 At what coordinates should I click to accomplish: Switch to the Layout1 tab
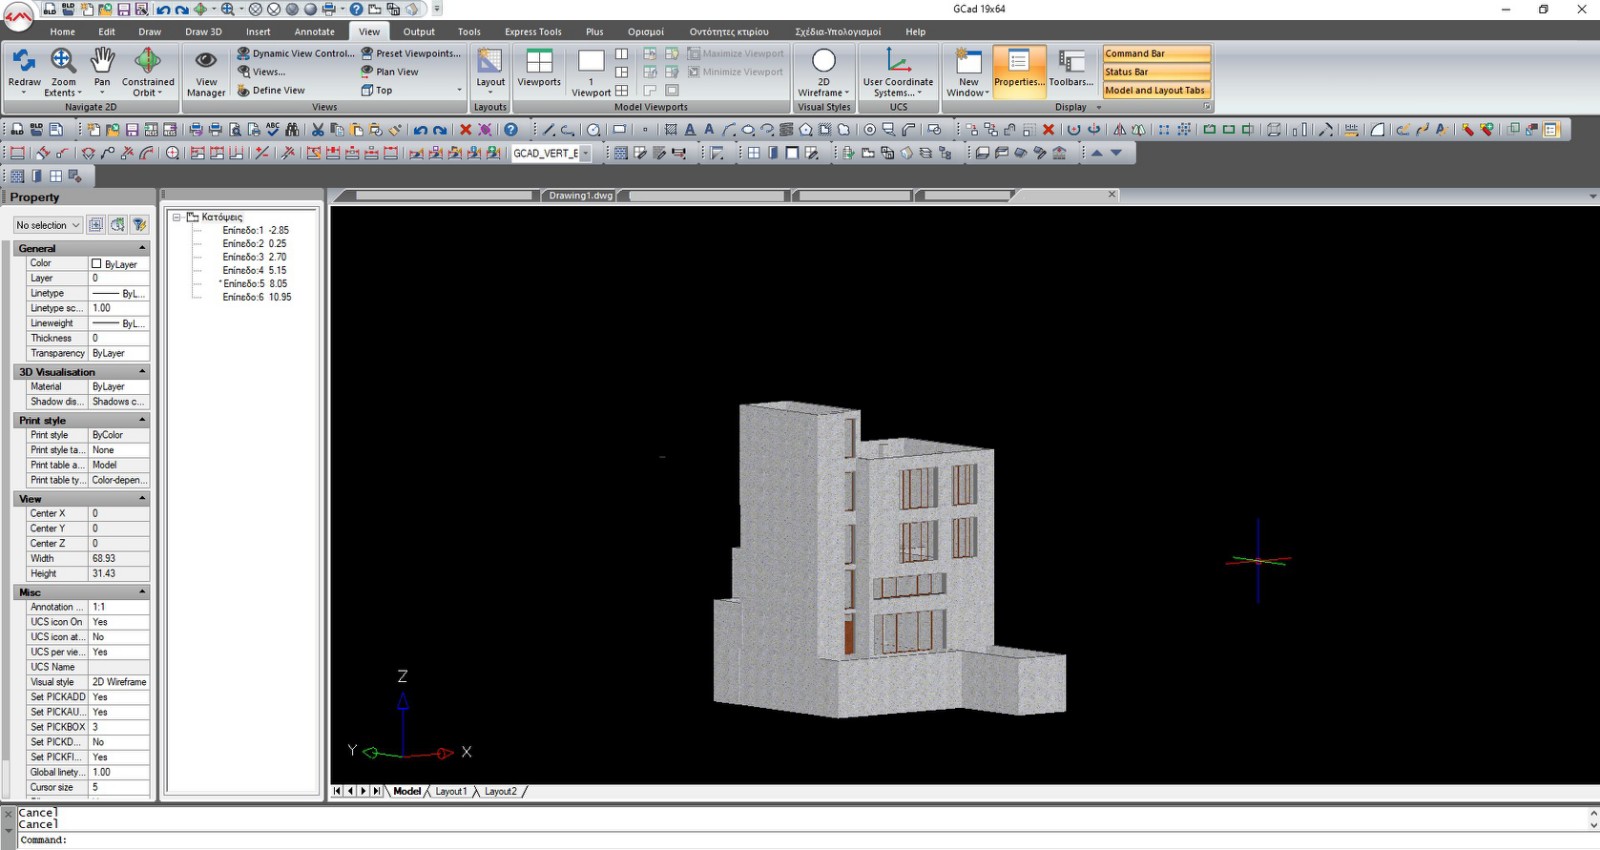click(451, 791)
